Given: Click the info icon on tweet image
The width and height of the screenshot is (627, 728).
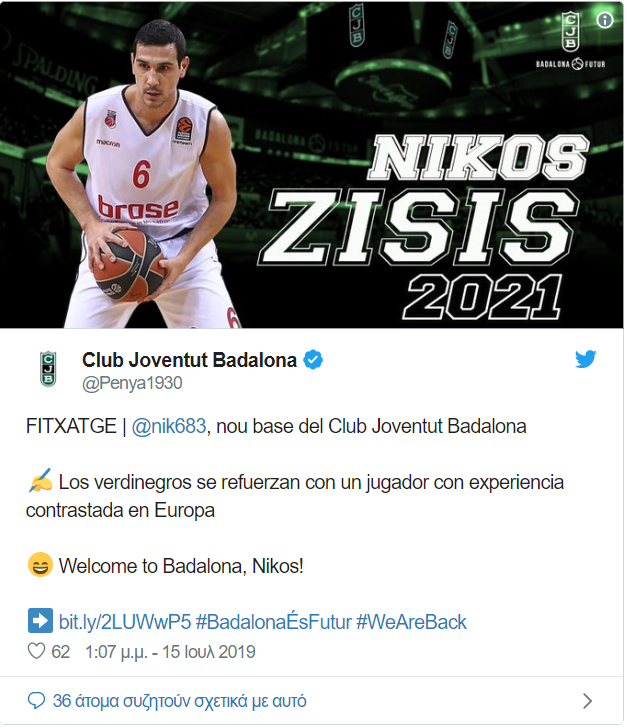Looking at the screenshot, I should [605, 20].
